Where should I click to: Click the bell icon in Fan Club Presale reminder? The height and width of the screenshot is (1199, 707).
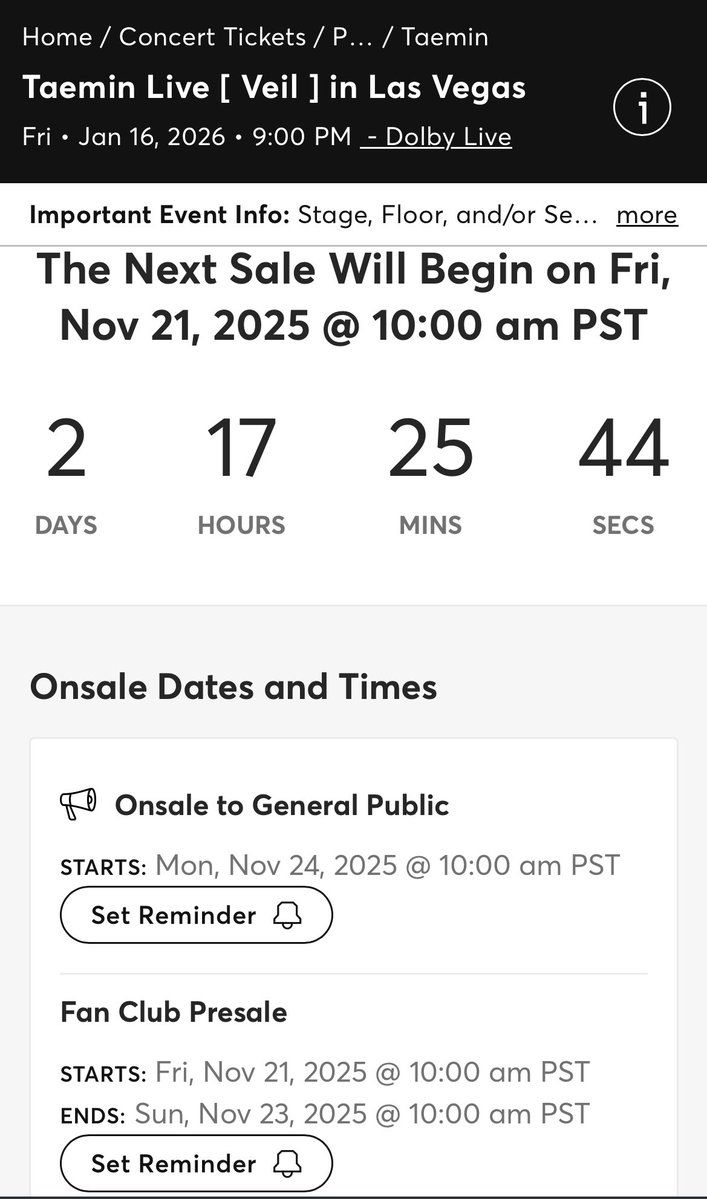tap(288, 1163)
